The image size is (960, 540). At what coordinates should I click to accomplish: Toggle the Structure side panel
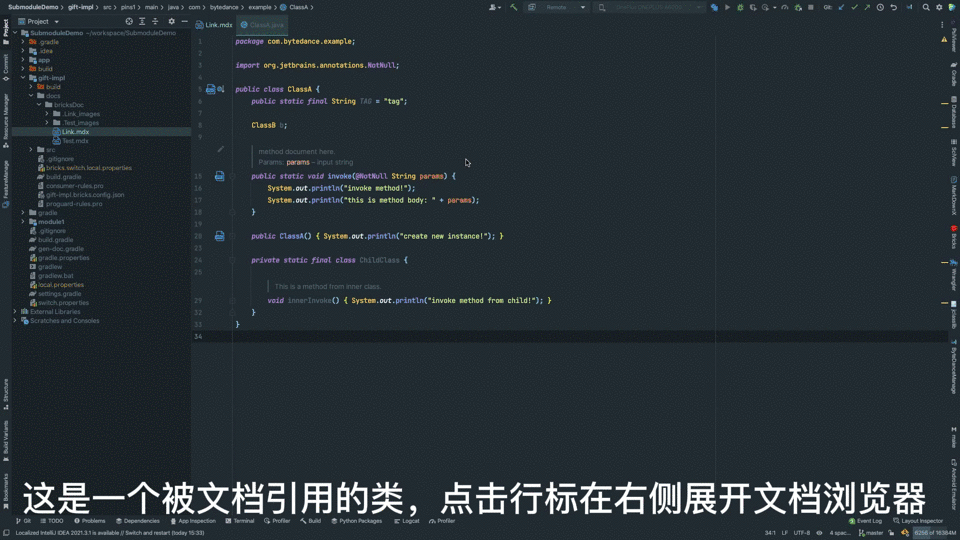6,394
